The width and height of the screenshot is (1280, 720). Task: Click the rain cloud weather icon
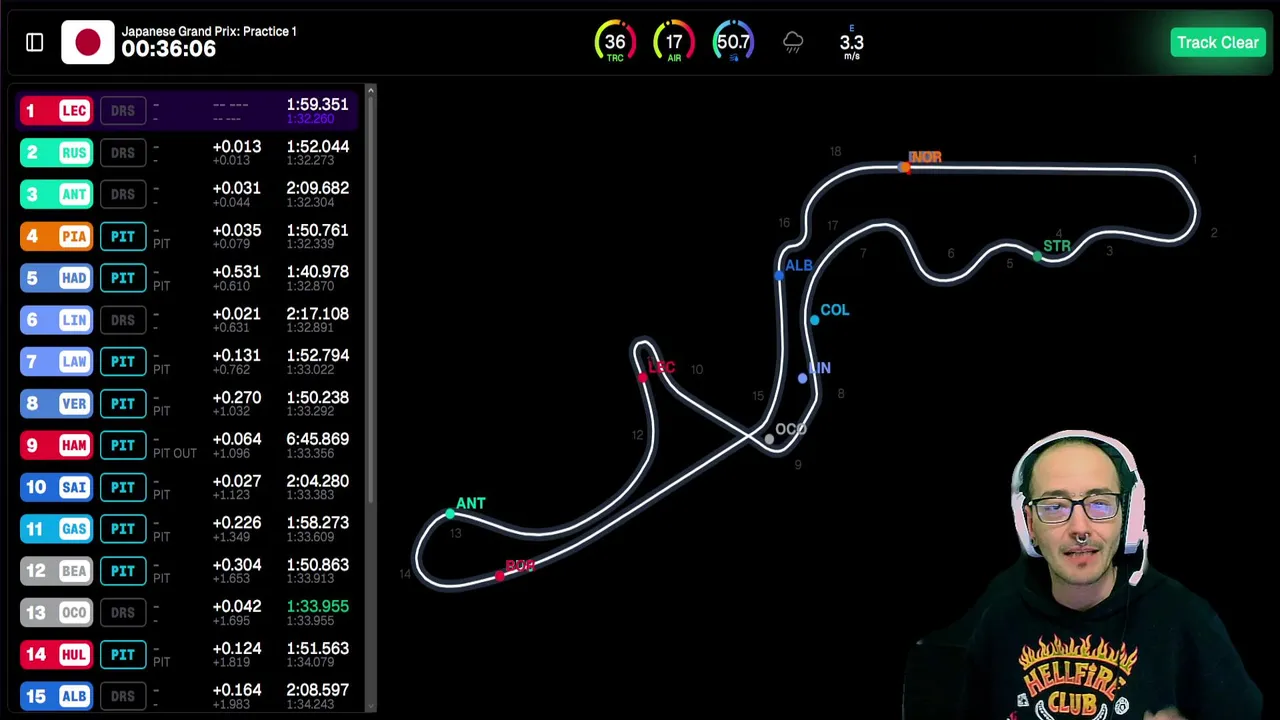click(x=793, y=42)
